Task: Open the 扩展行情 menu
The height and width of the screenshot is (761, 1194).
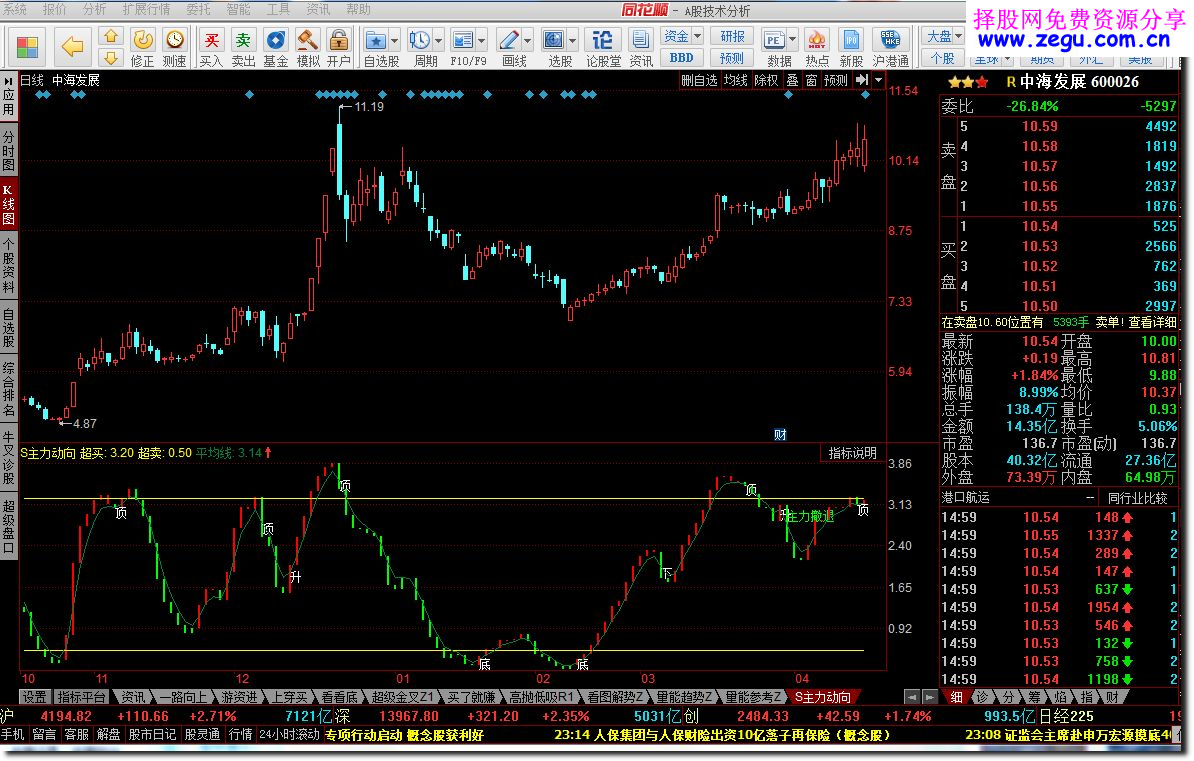Action: (x=146, y=9)
